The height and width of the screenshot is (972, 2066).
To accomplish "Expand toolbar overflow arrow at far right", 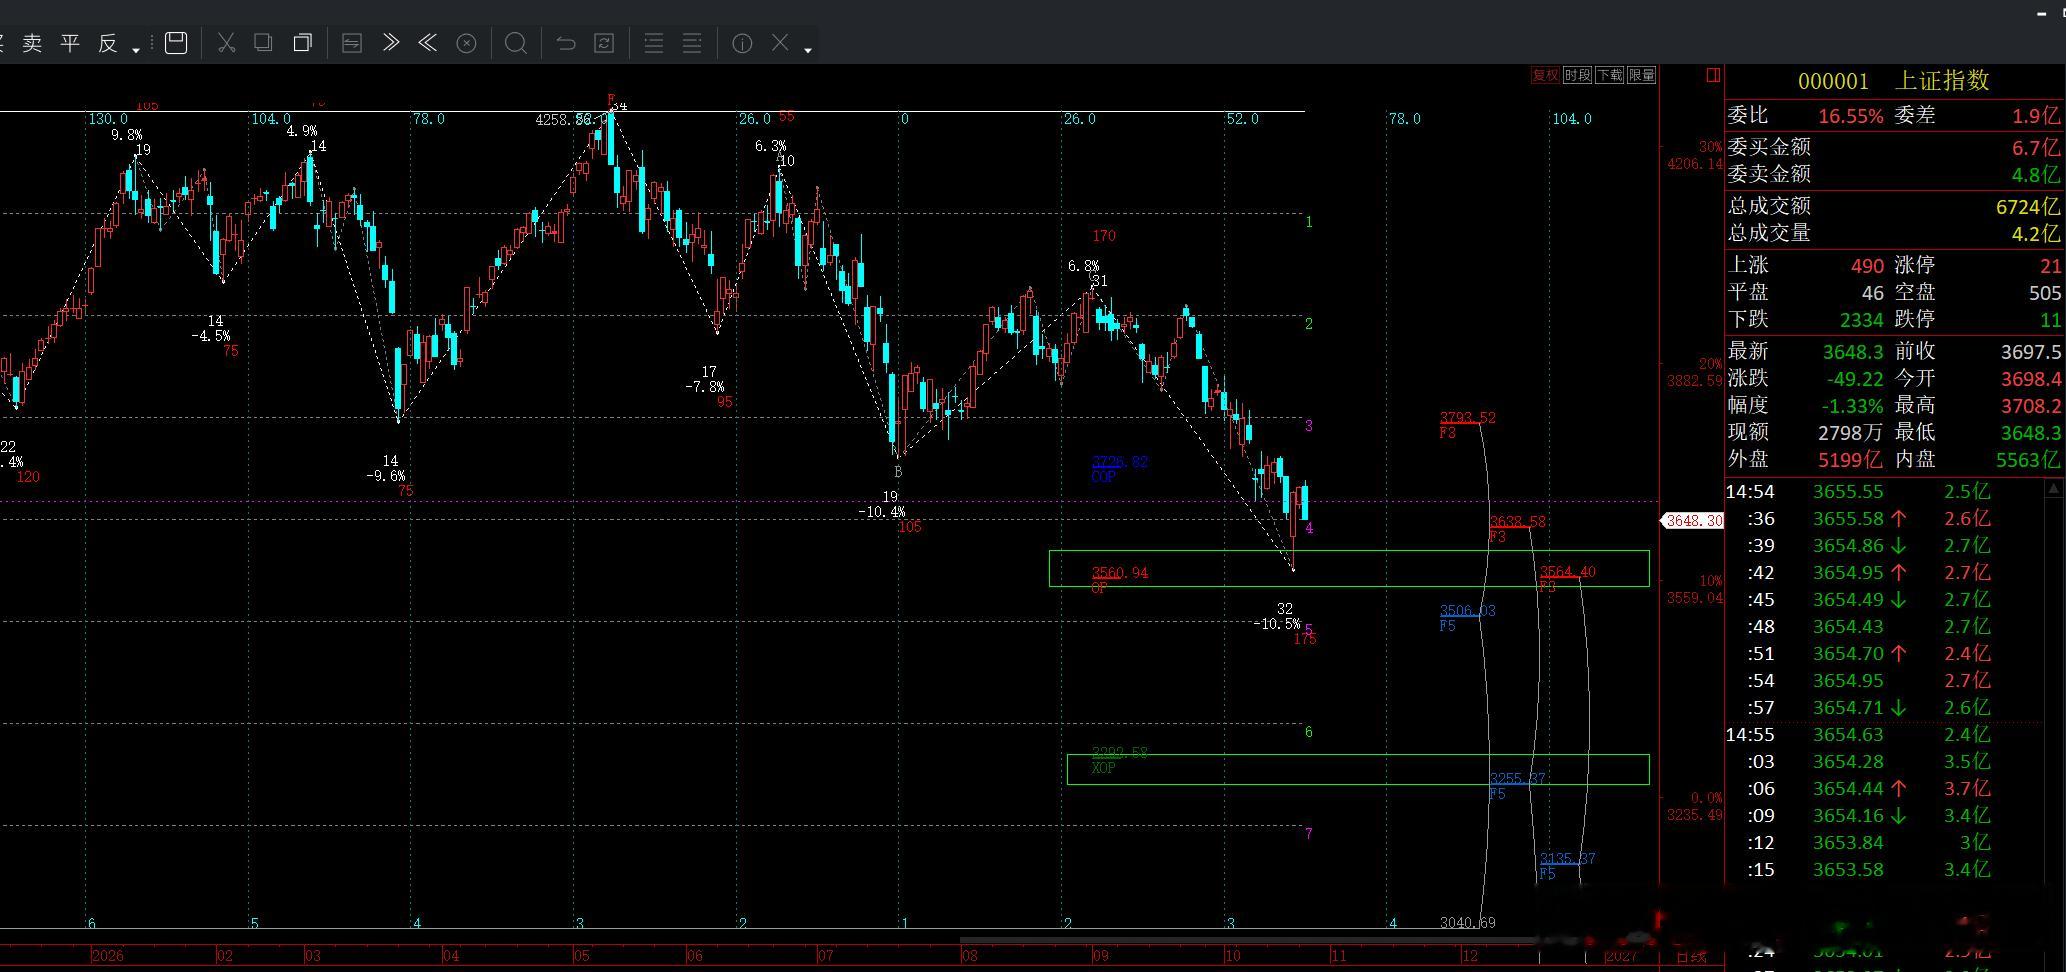I will tap(807, 49).
